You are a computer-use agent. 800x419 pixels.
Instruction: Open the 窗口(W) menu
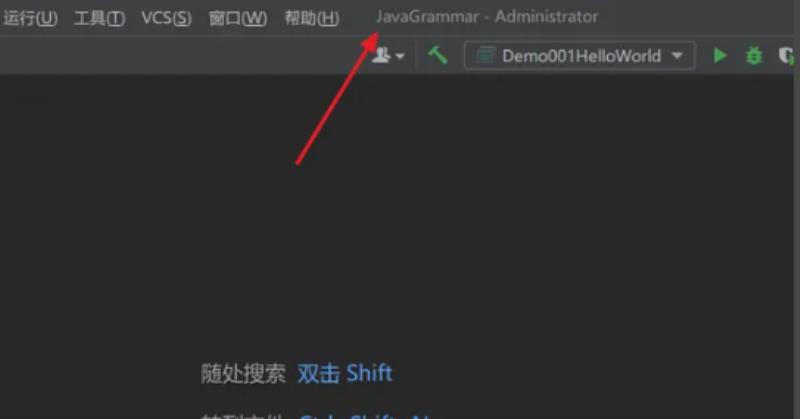tap(238, 18)
